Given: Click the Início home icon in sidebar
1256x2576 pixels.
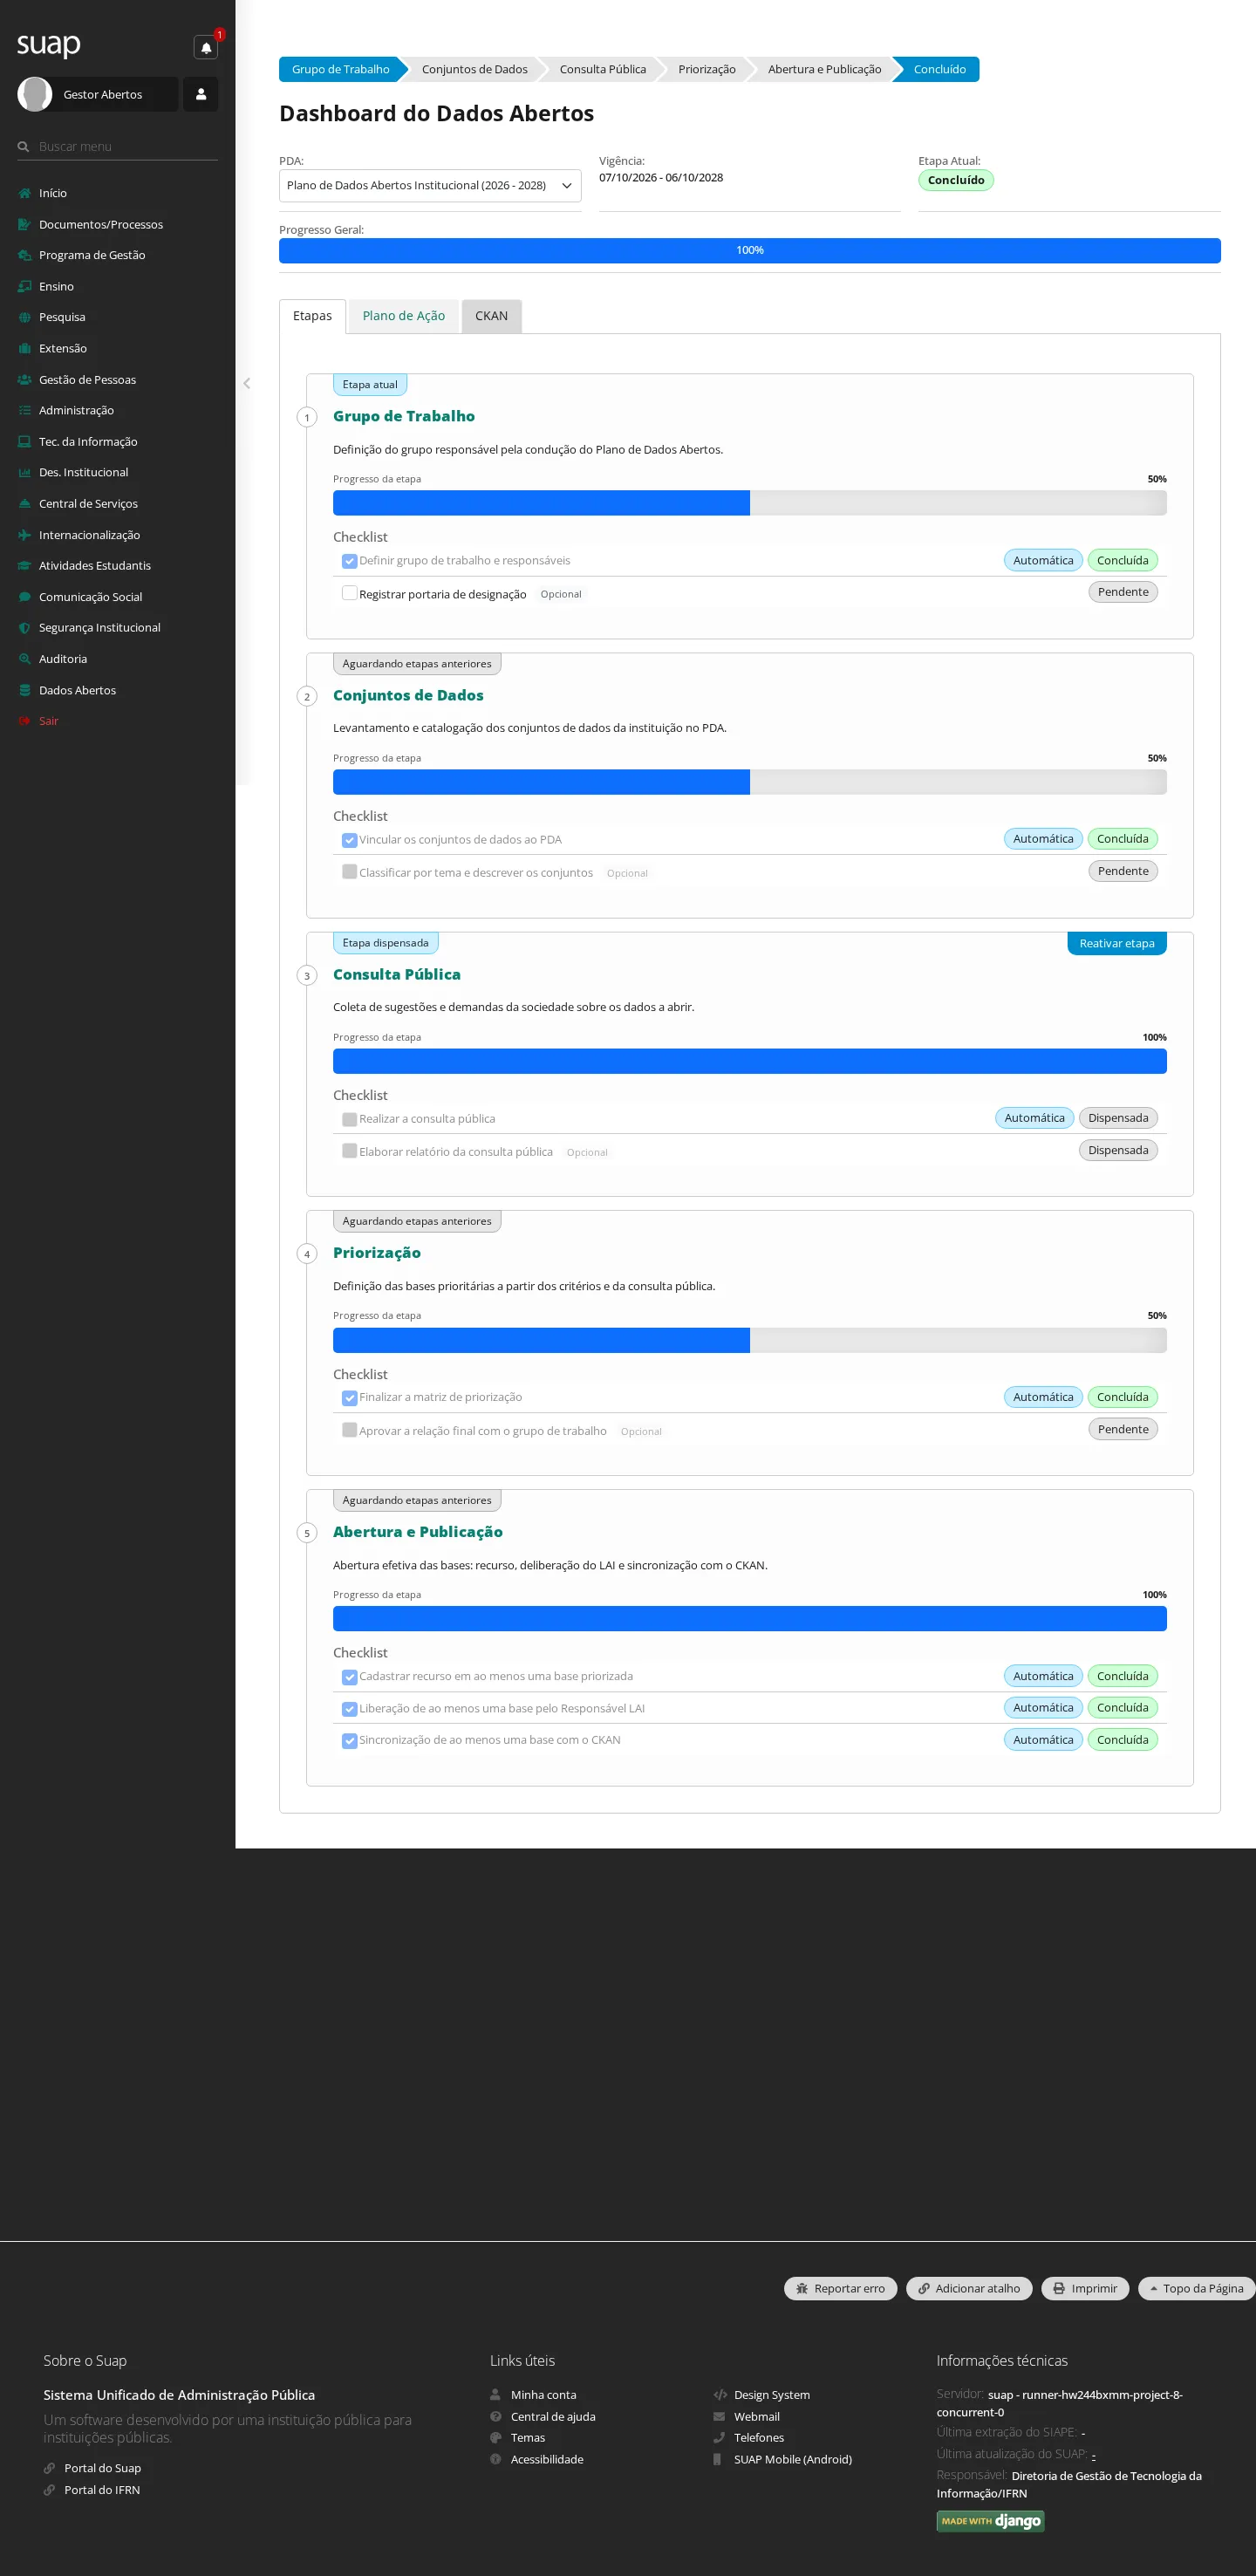Looking at the screenshot, I should pyautogui.click(x=24, y=193).
